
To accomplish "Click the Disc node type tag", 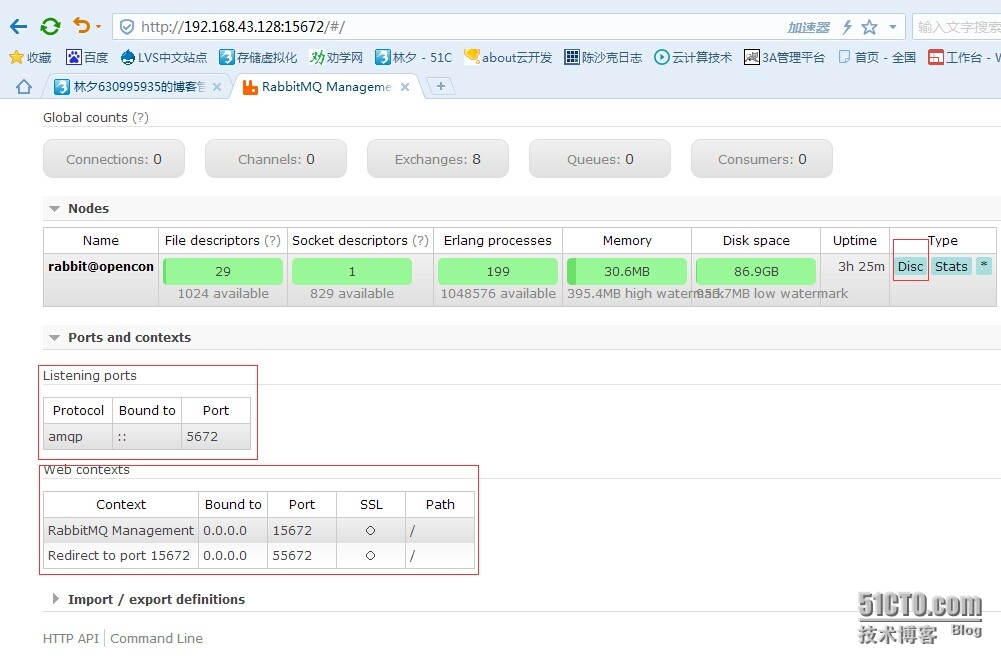I will click(910, 267).
